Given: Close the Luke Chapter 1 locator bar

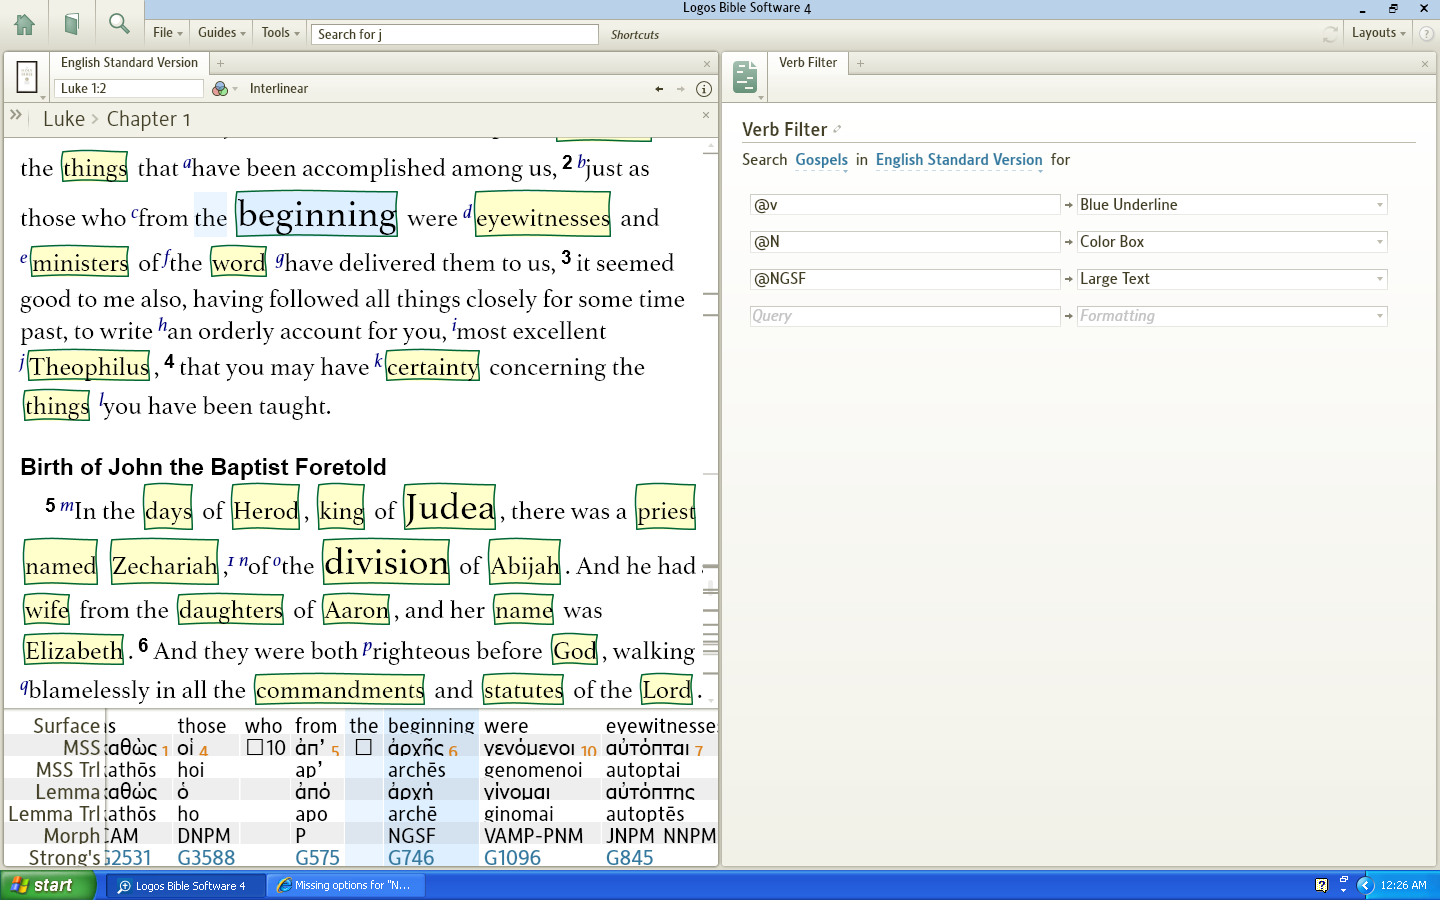Looking at the screenshot, I should (x=706, y=115).
